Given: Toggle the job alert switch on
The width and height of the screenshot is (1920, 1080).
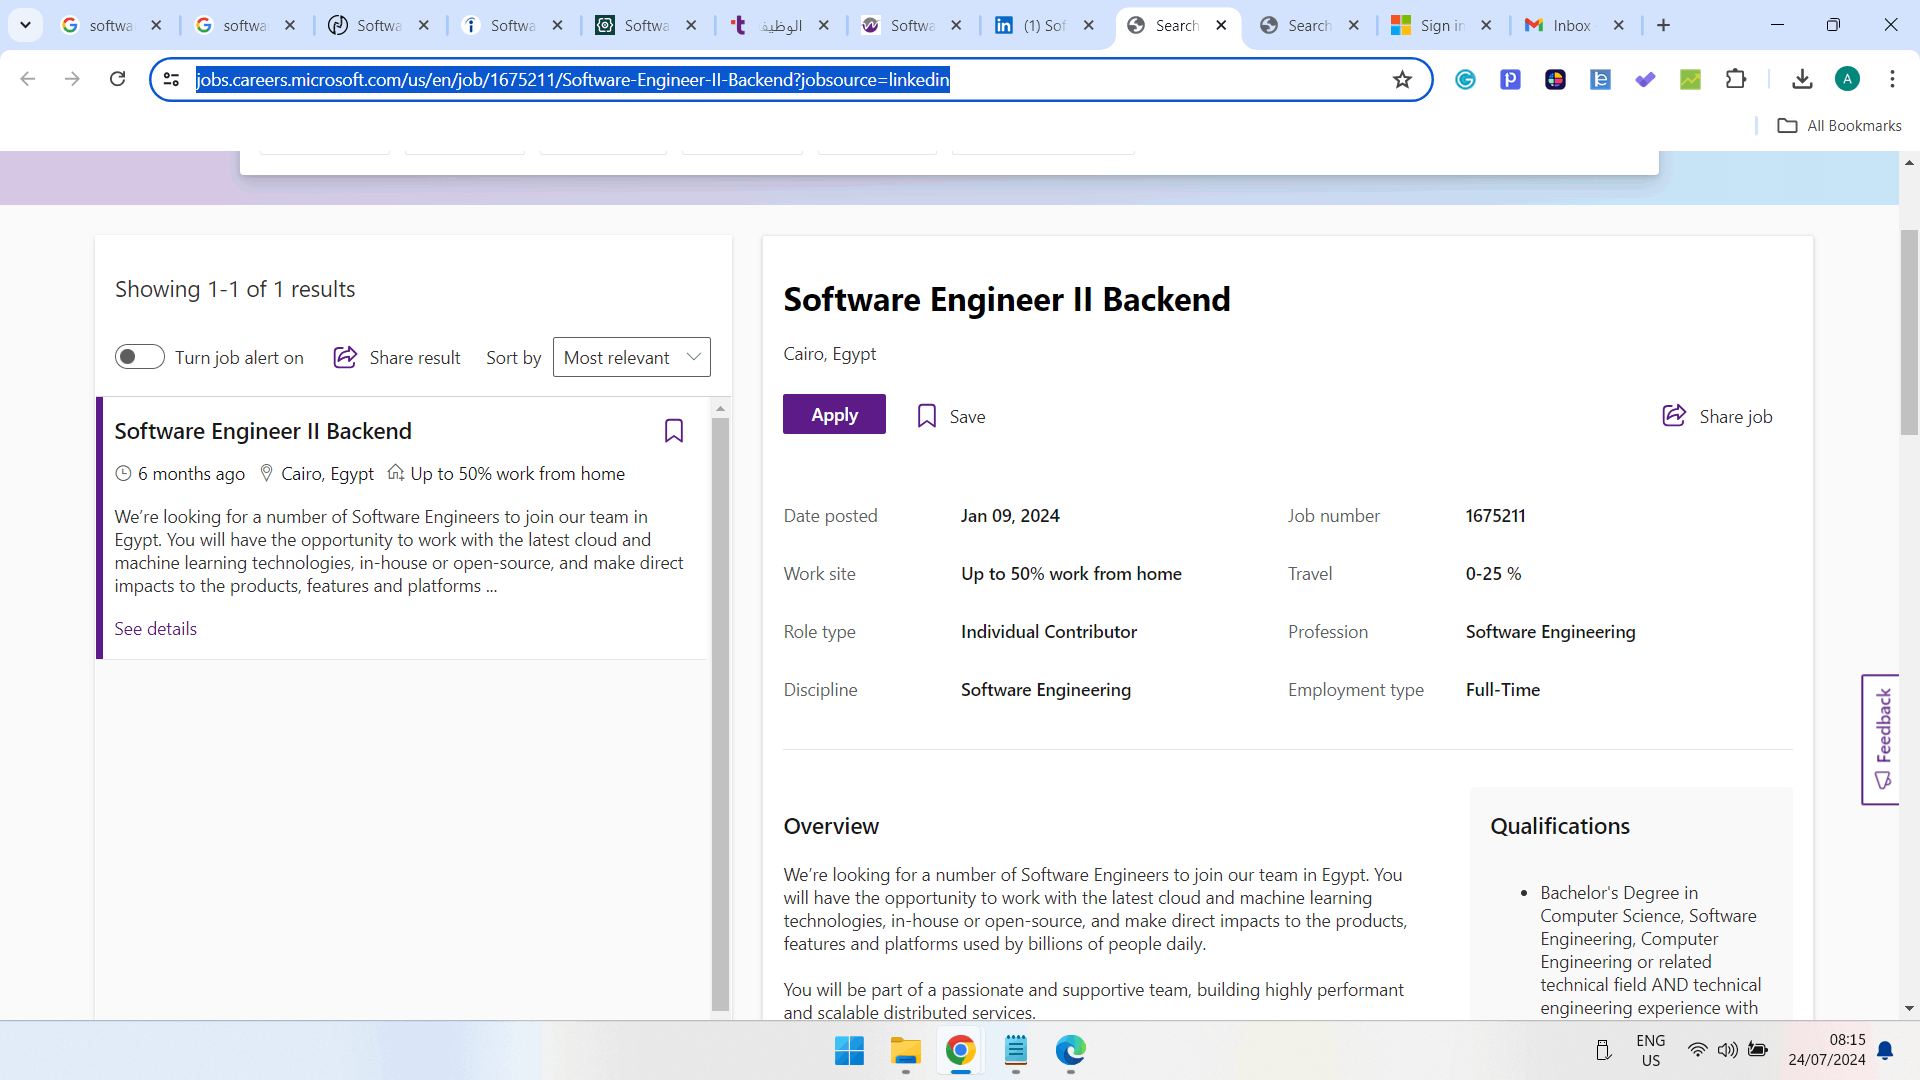Looking at the screenshot, I should 139,357.
